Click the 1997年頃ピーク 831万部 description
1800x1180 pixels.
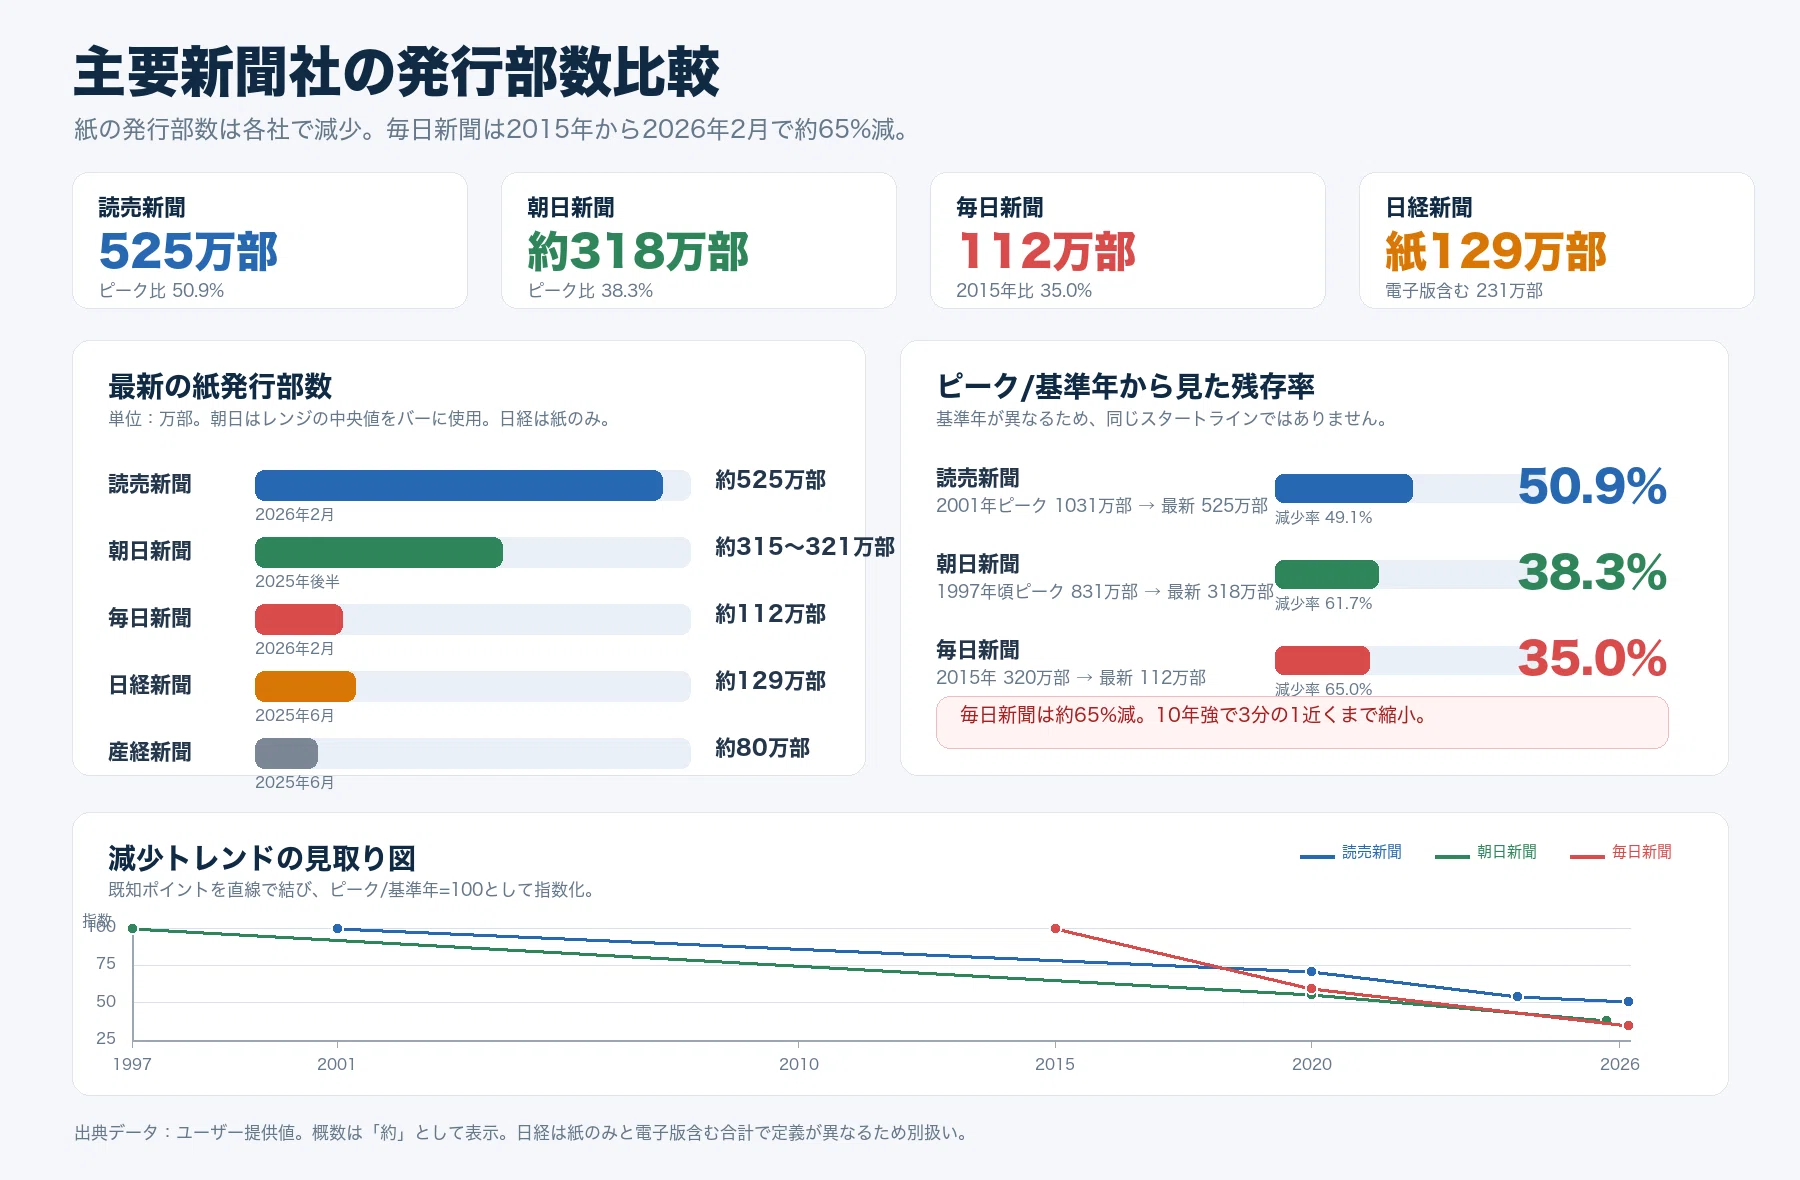click(x=1105, y=592)
